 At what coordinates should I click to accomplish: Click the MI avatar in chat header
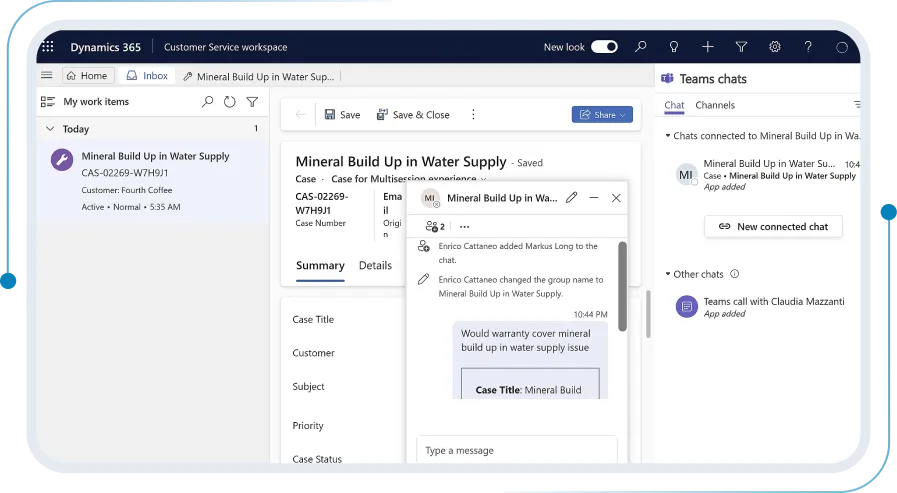tap(430, 198)
